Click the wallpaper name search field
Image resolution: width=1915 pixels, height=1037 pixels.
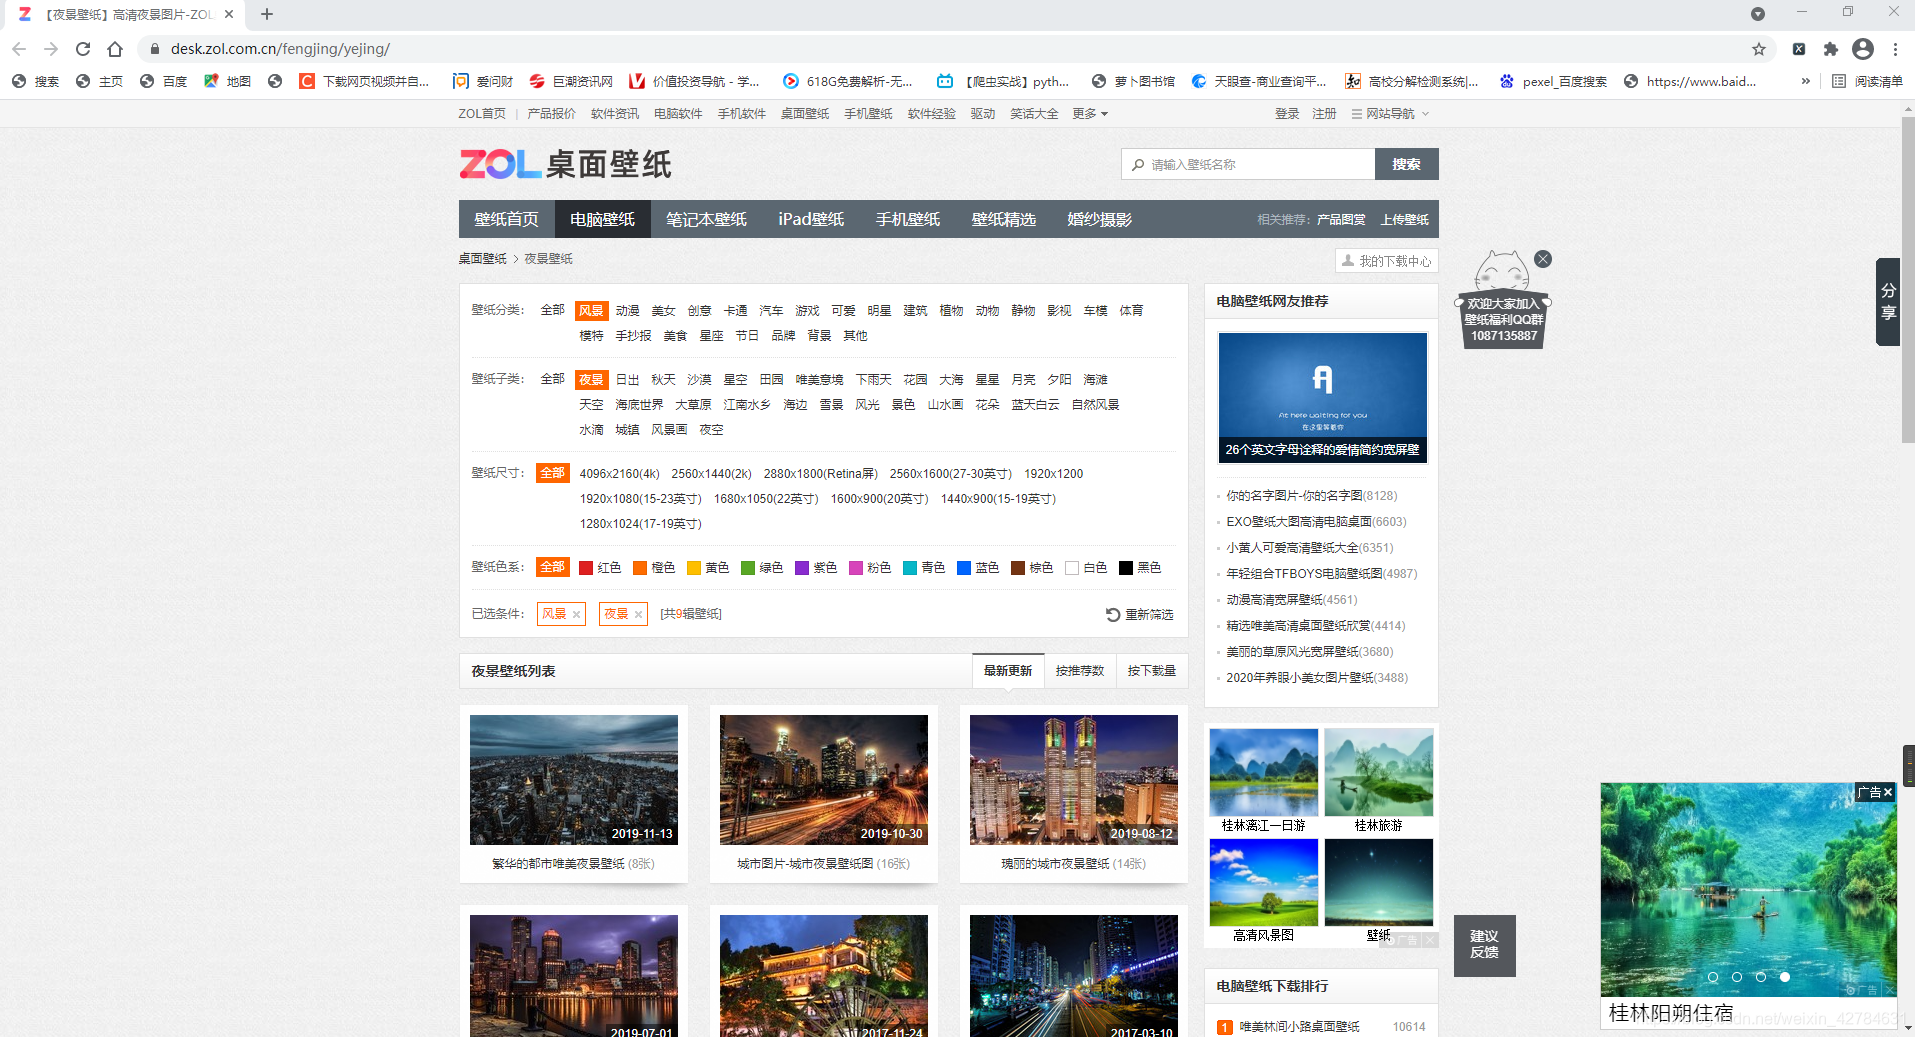(1248, 164)
